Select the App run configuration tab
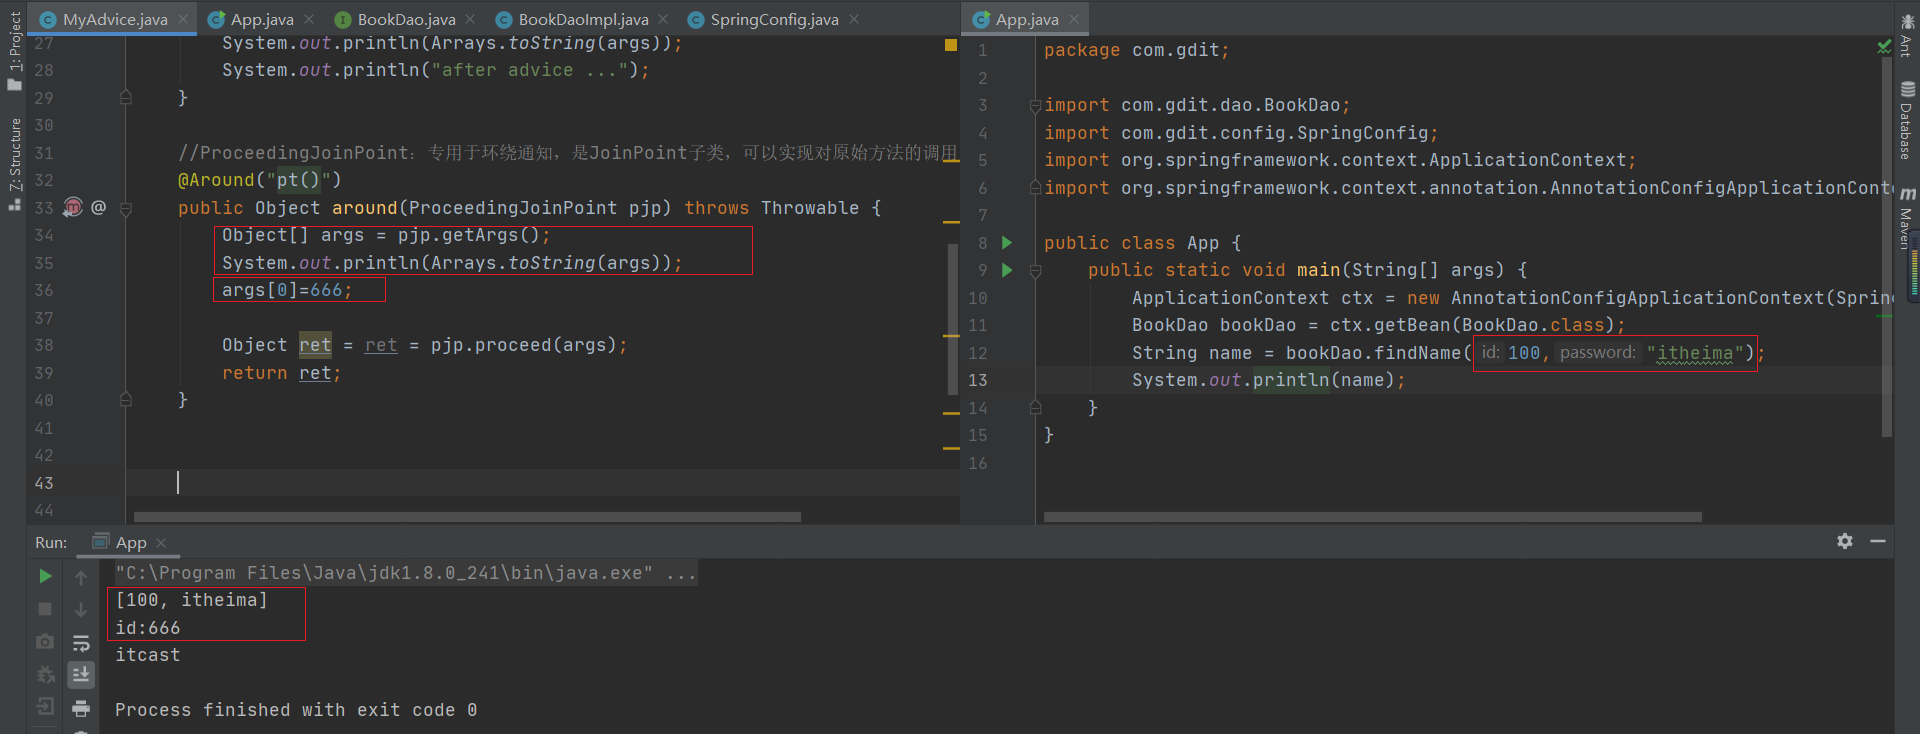The height and width of the screenshot is (734, 1920). pos(130,542)
